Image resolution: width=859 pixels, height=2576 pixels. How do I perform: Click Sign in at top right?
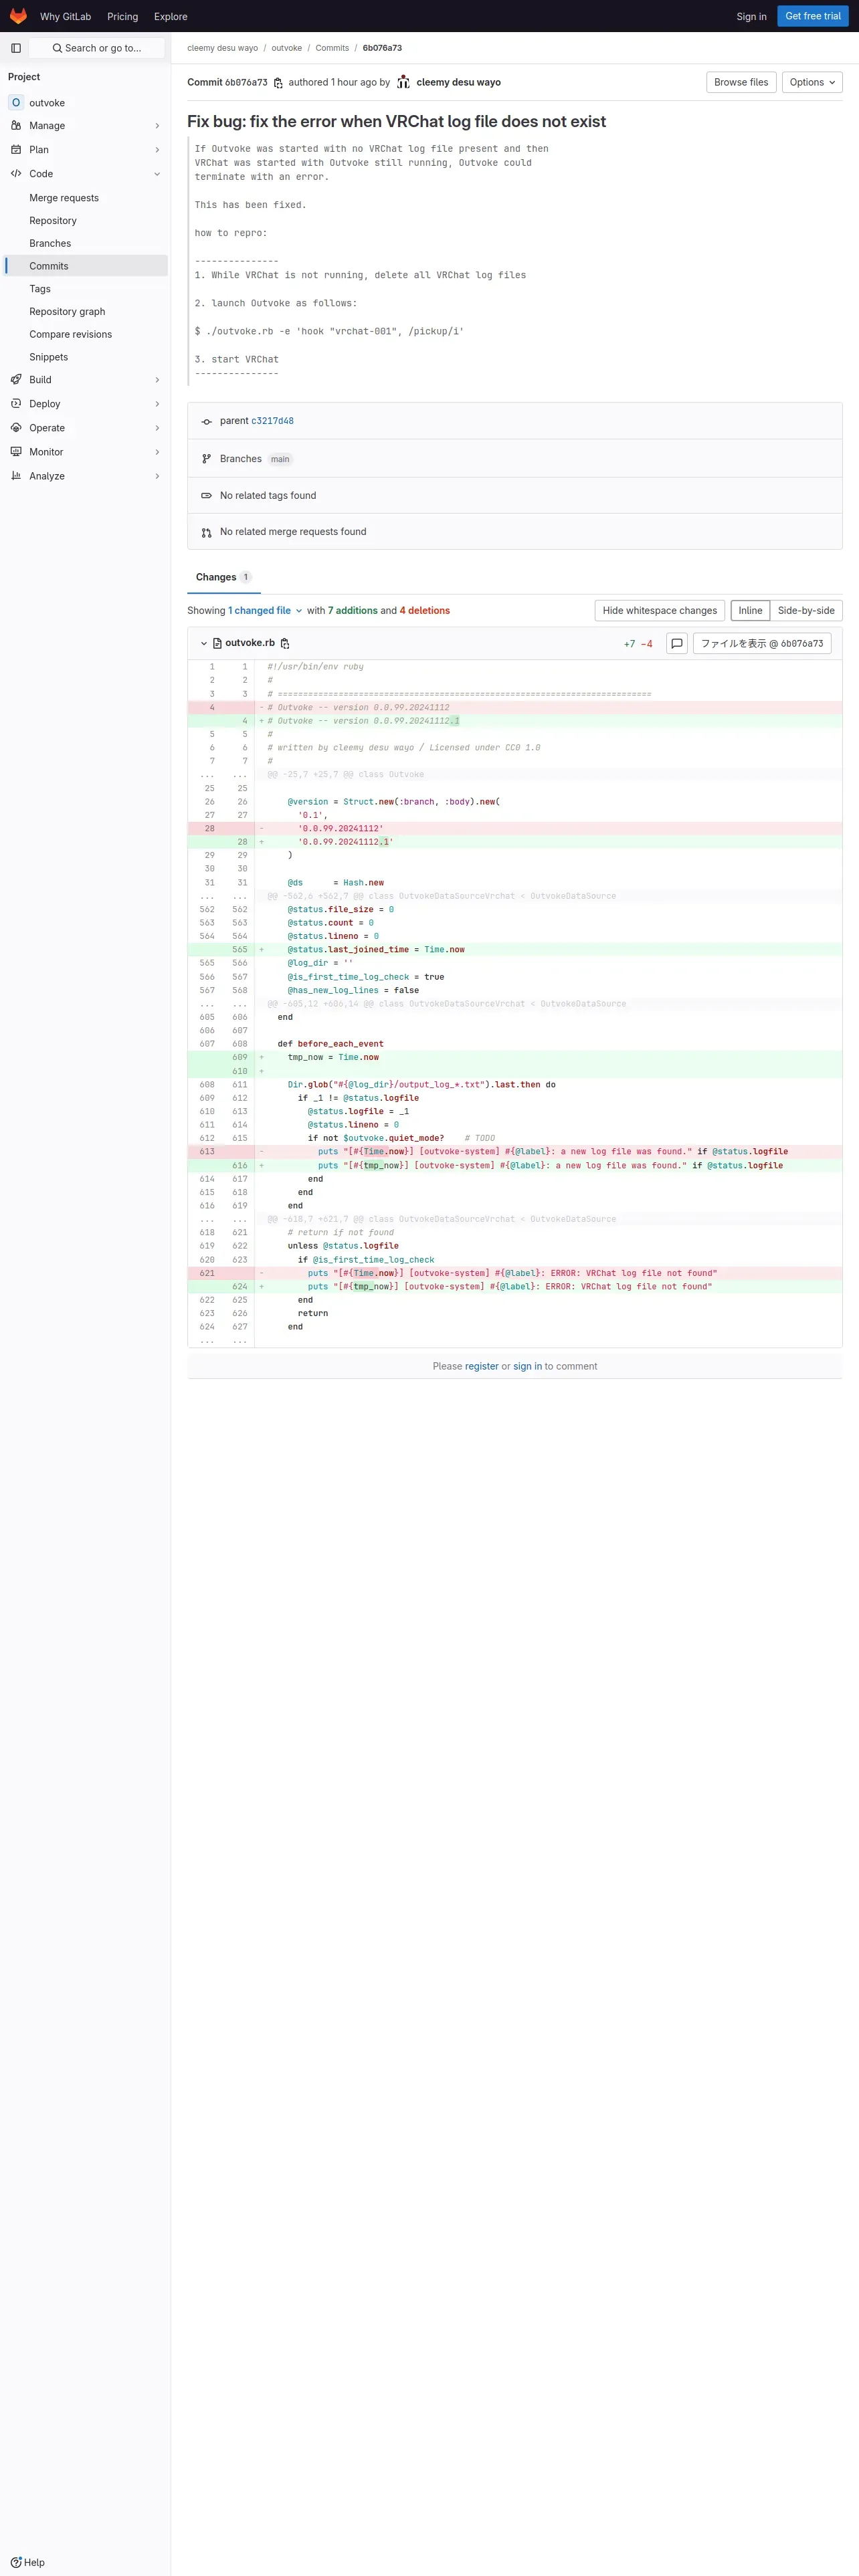pos(751,17)
